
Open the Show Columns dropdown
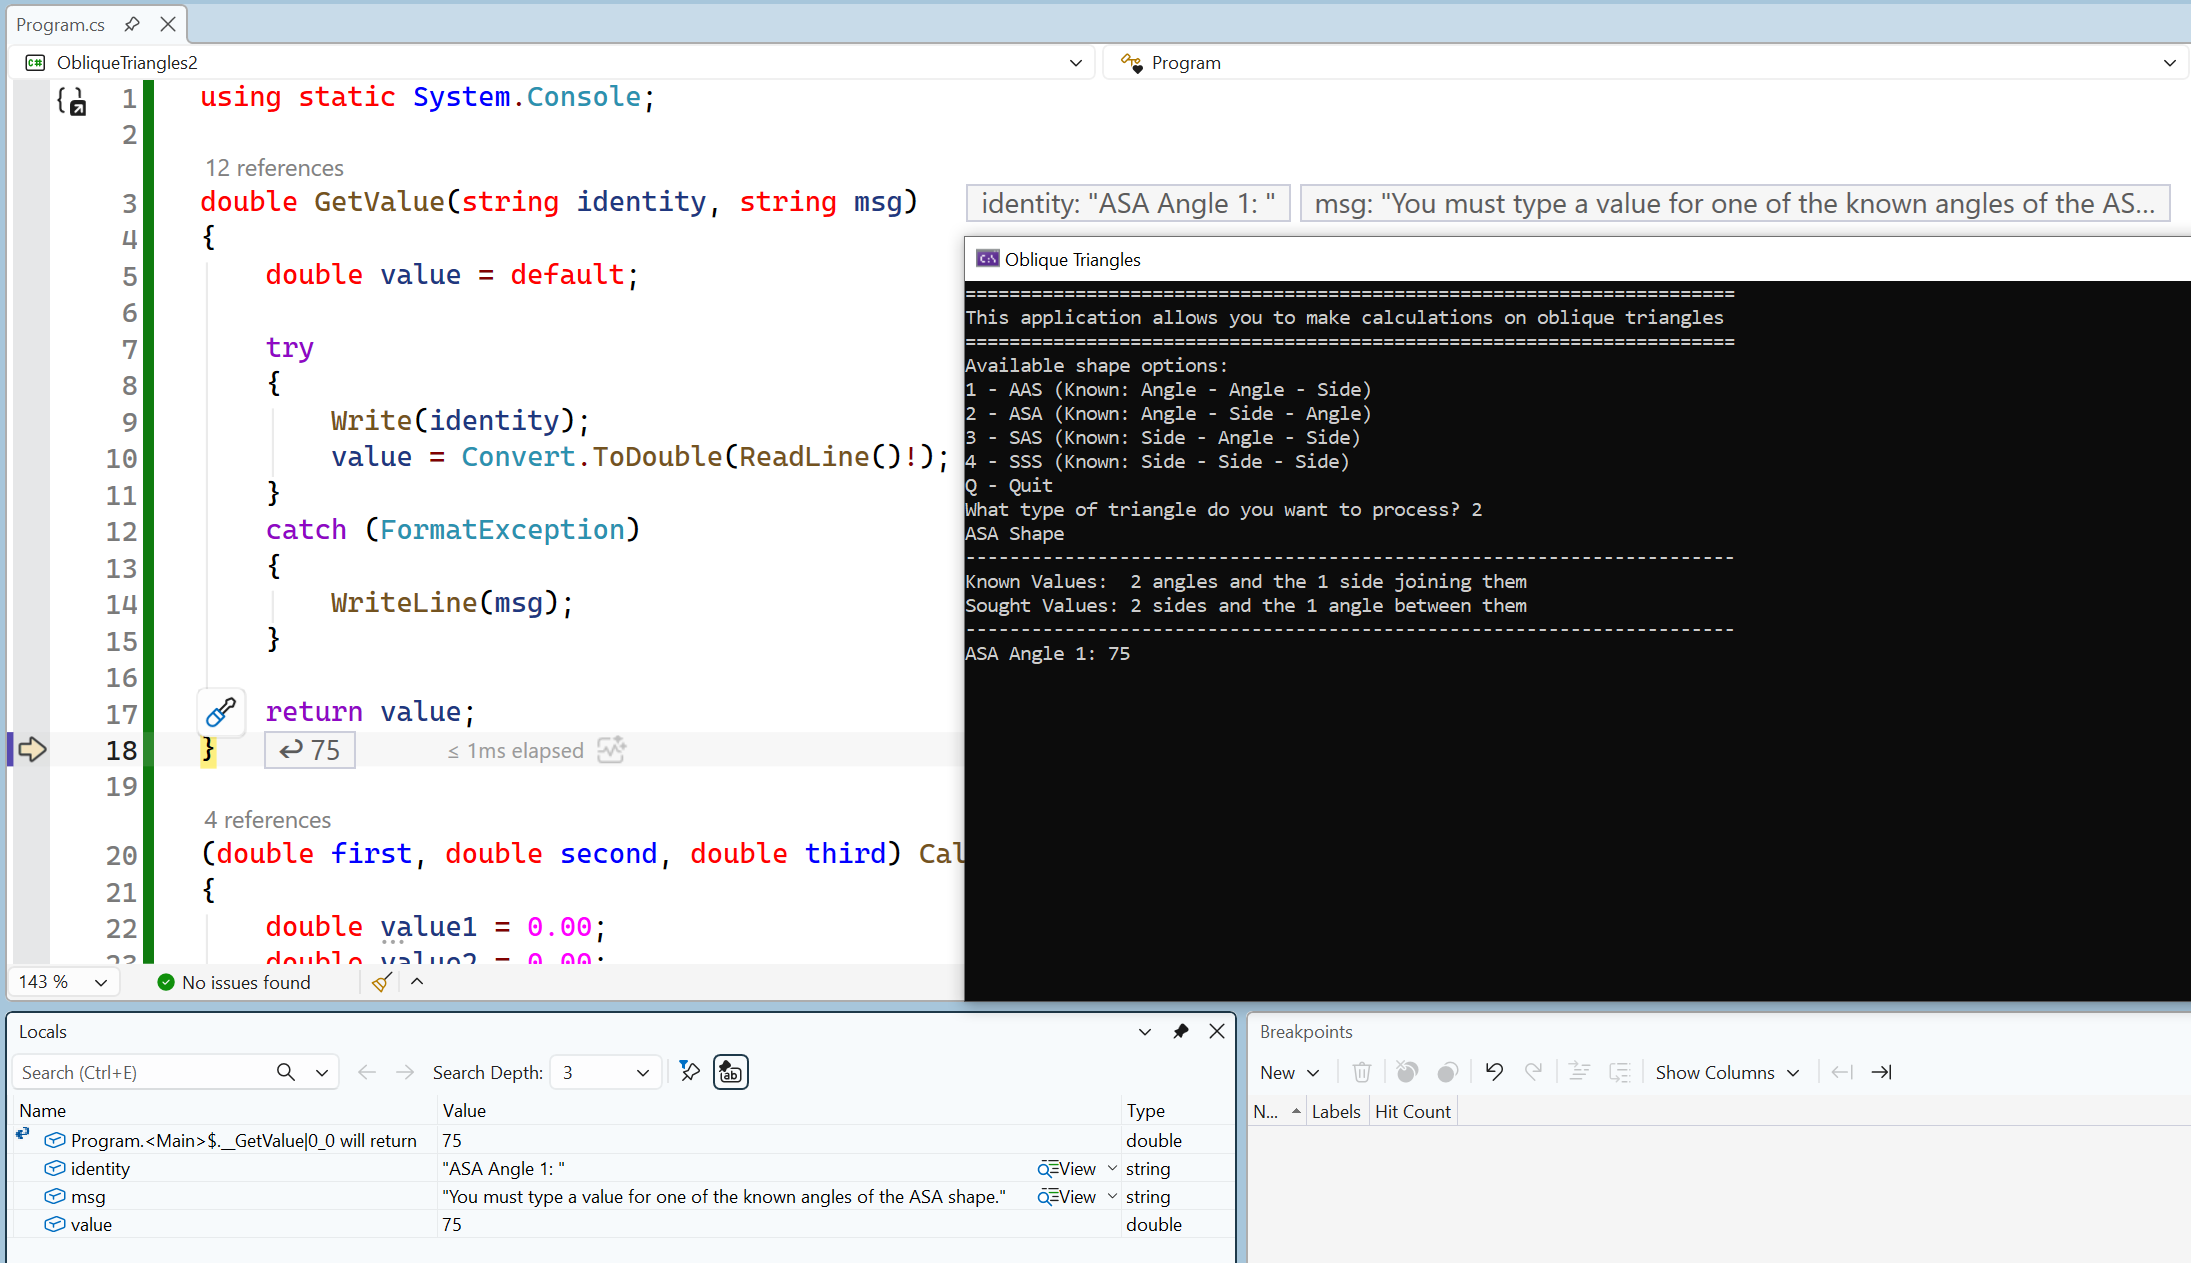click(x=1727, y=1072)
